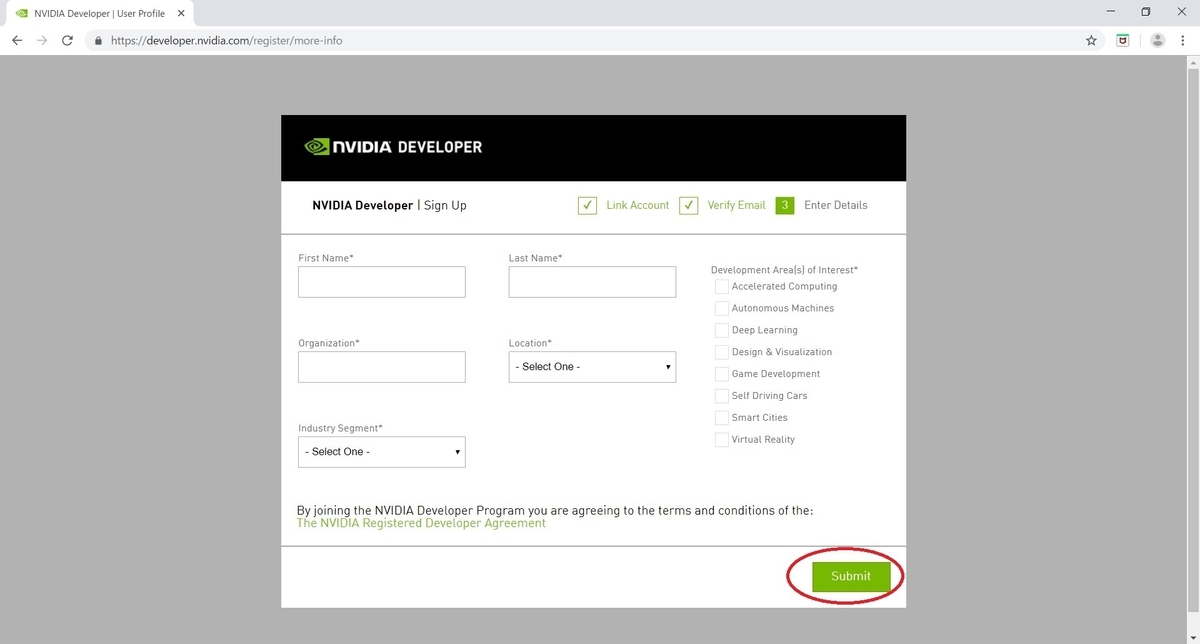This screenshot has height=644, width=1200.
Task: Open NVIDIA Registered Developer Agreement link
Action: tap(421, 523)
